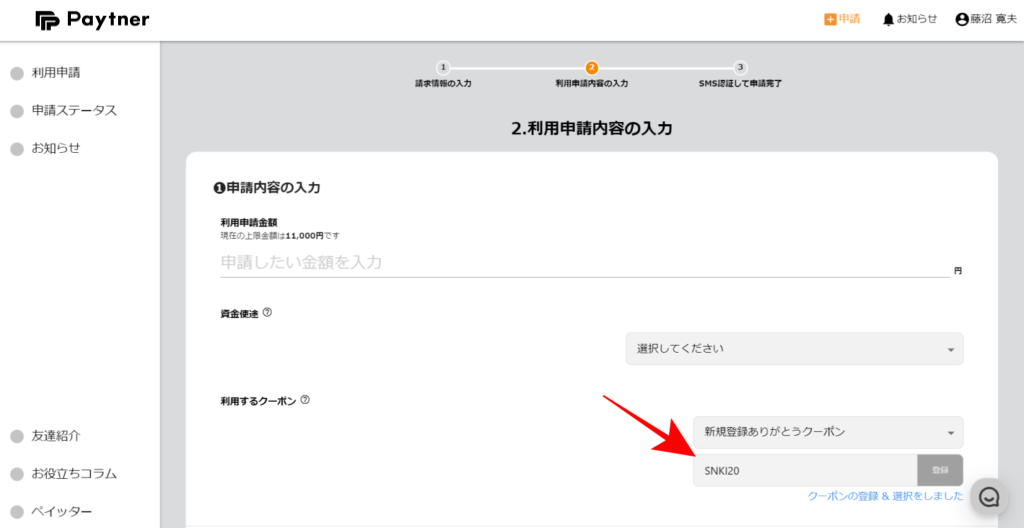Open the chat support bubble icon

click(x=989, y=497)
